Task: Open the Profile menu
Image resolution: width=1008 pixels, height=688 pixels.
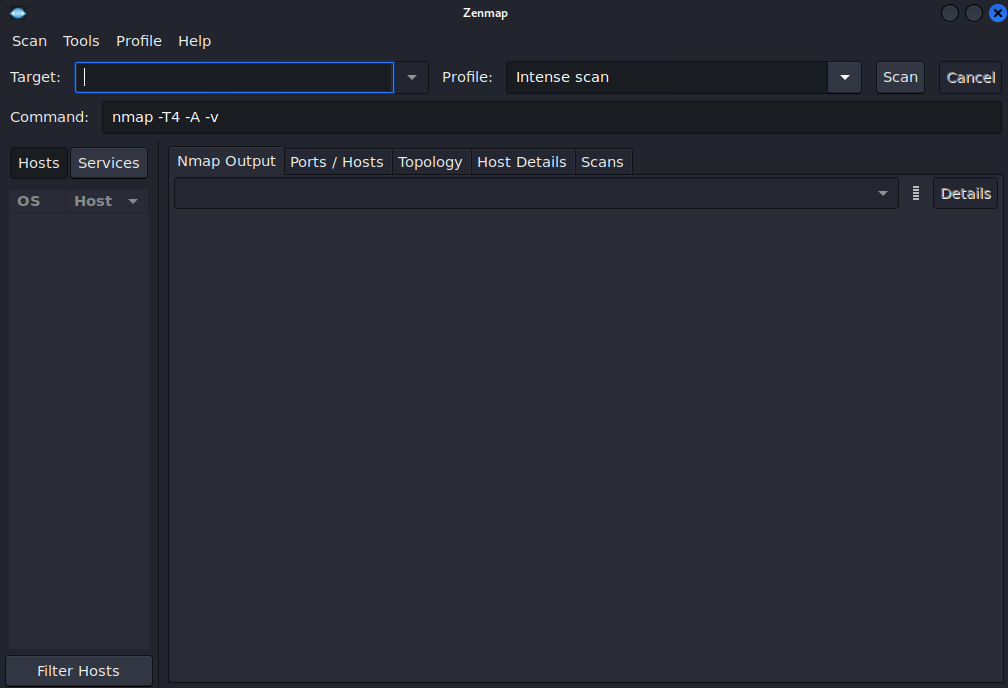Action: coord(139,41)
